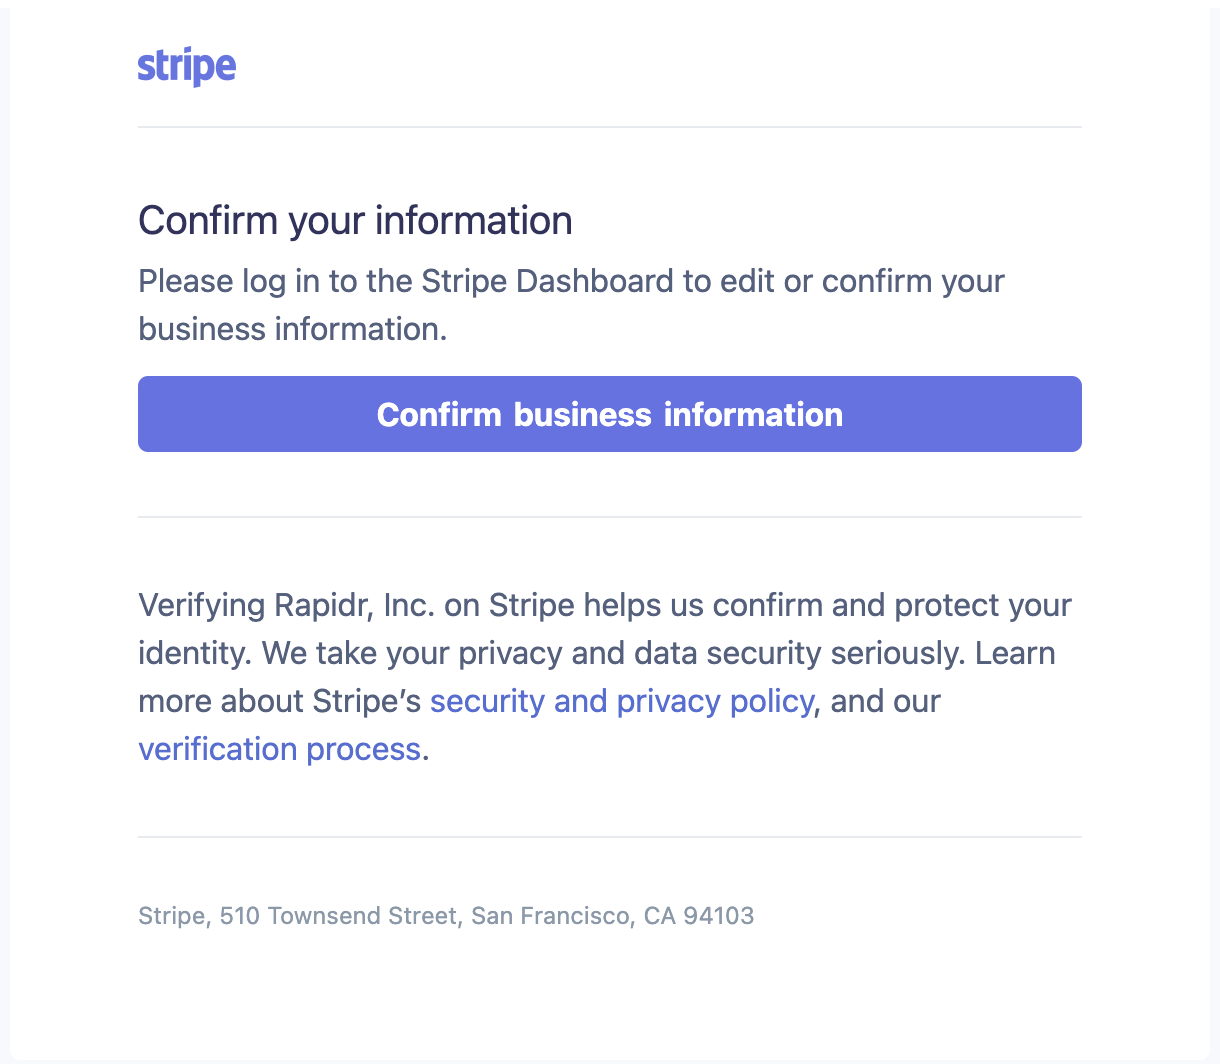Click the purple Stripe branding image
The image size is (1220, 1064).
click(x=187, y=64)
